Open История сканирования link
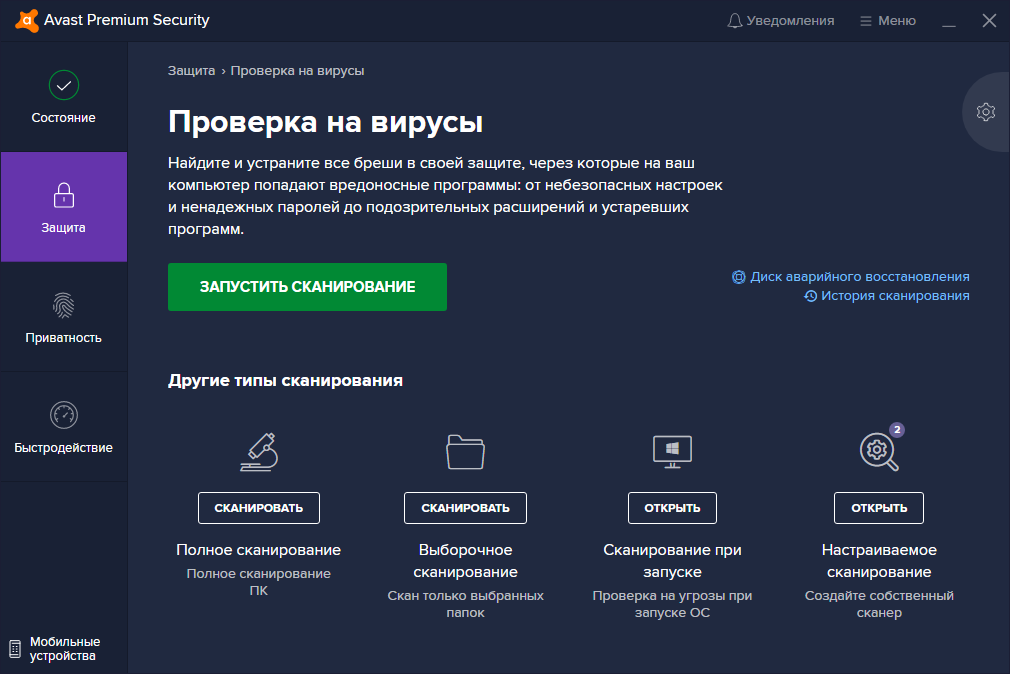The height and width of the screenshot is (674, 1010). point(886,296)
